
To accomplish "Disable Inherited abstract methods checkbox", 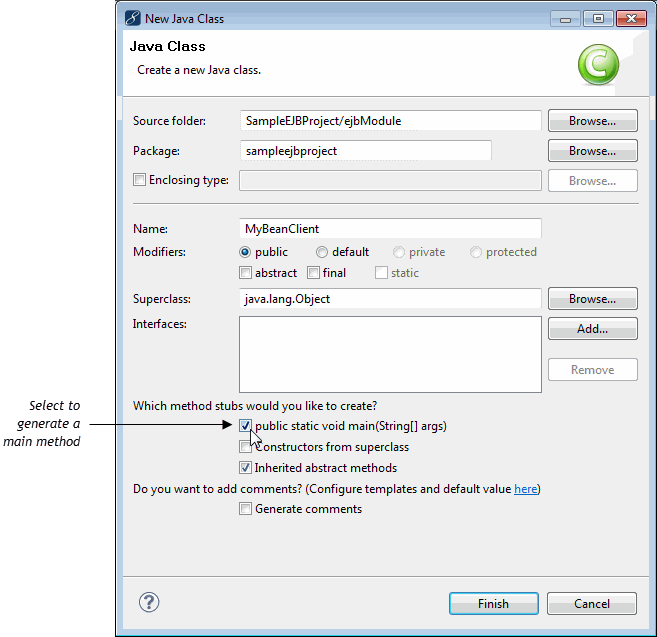I will pos(245,468).
